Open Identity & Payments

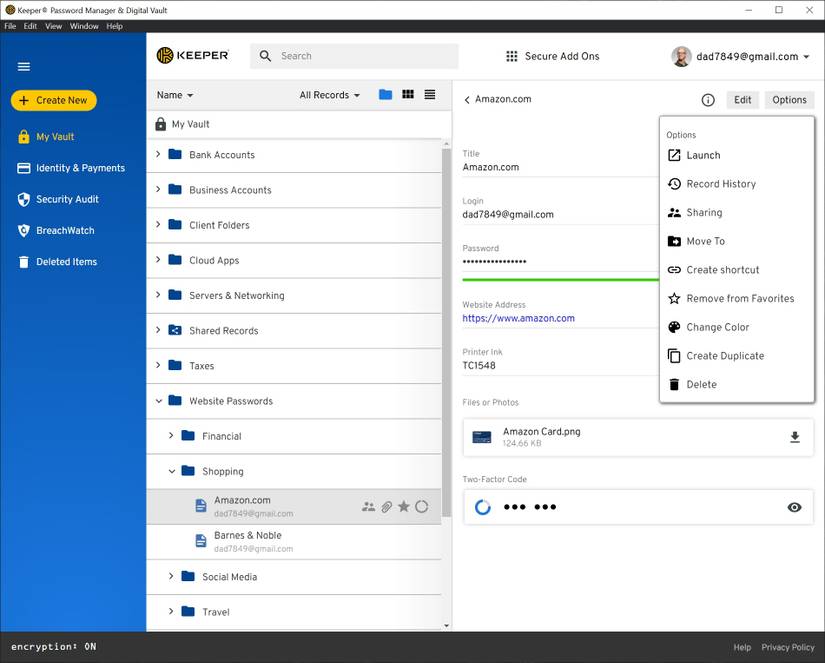point(71,168)
